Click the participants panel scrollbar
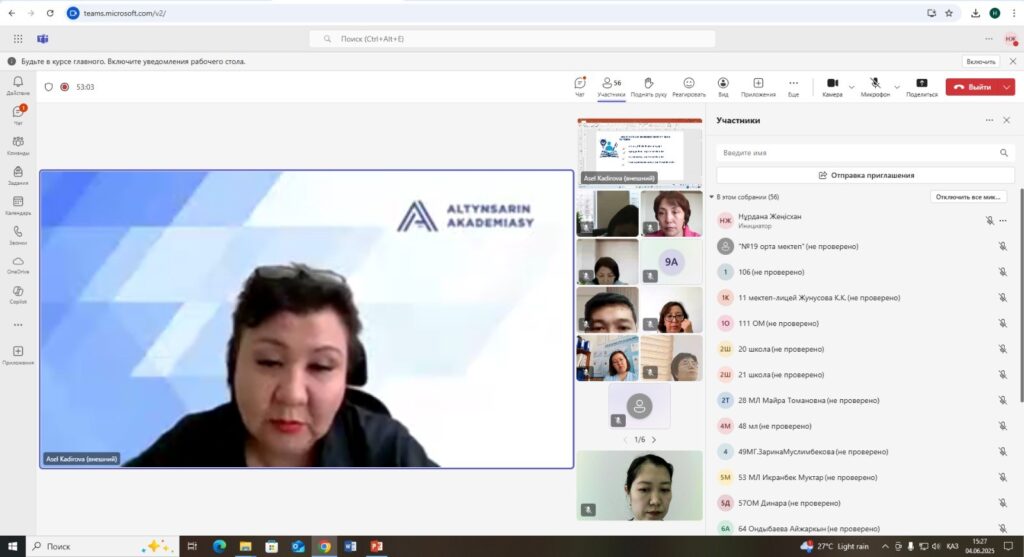The width and height of the screenshot is (1024, 557). pyautogui.click(x=1020, y=294)
